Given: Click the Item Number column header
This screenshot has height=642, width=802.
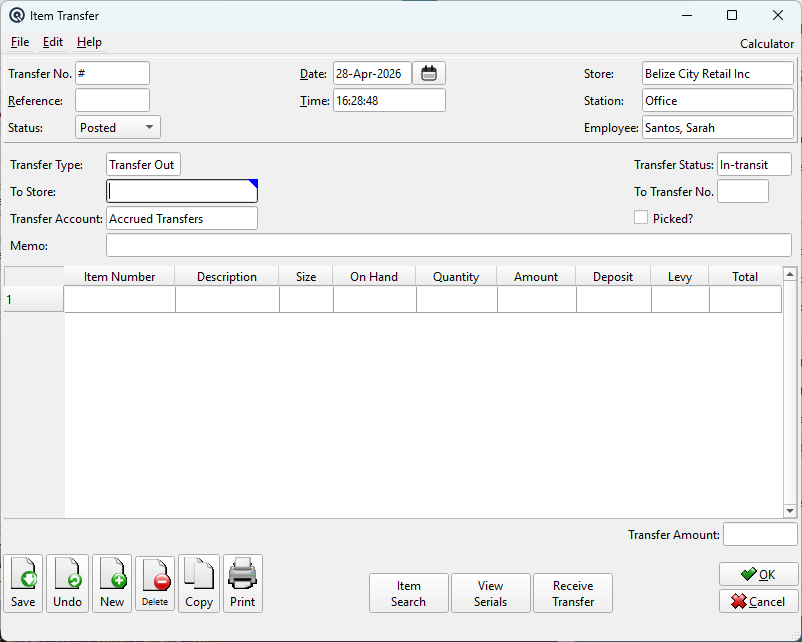Looking at the screenshot, I should click(119, 277).
